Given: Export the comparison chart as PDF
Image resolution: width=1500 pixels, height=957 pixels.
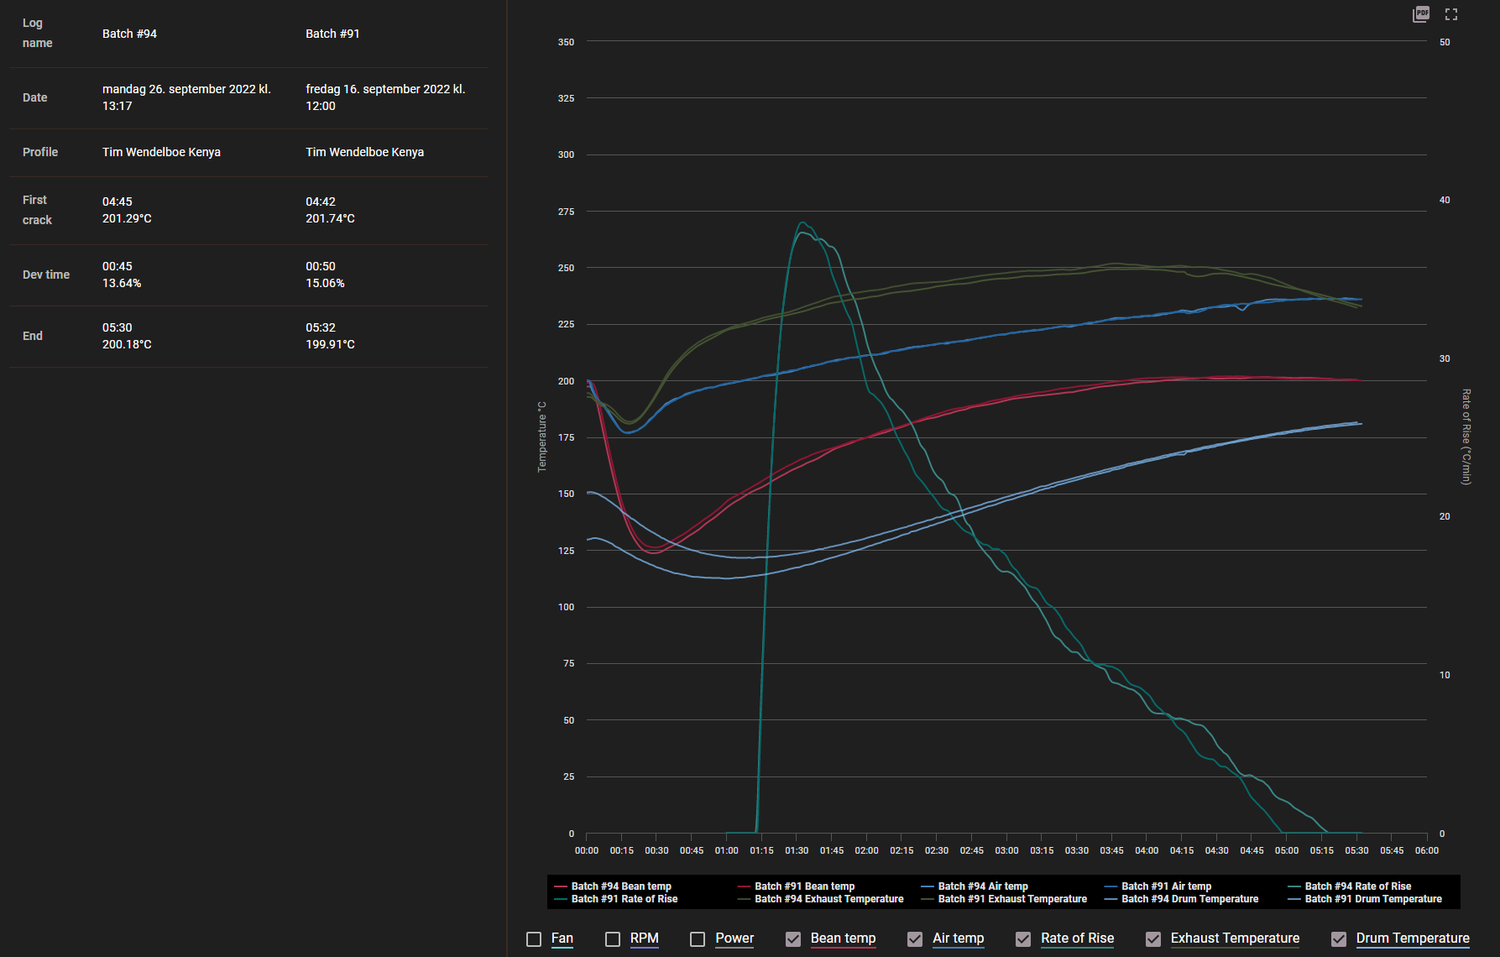Looking at the screenshot, I should (x=1420, y=14).
